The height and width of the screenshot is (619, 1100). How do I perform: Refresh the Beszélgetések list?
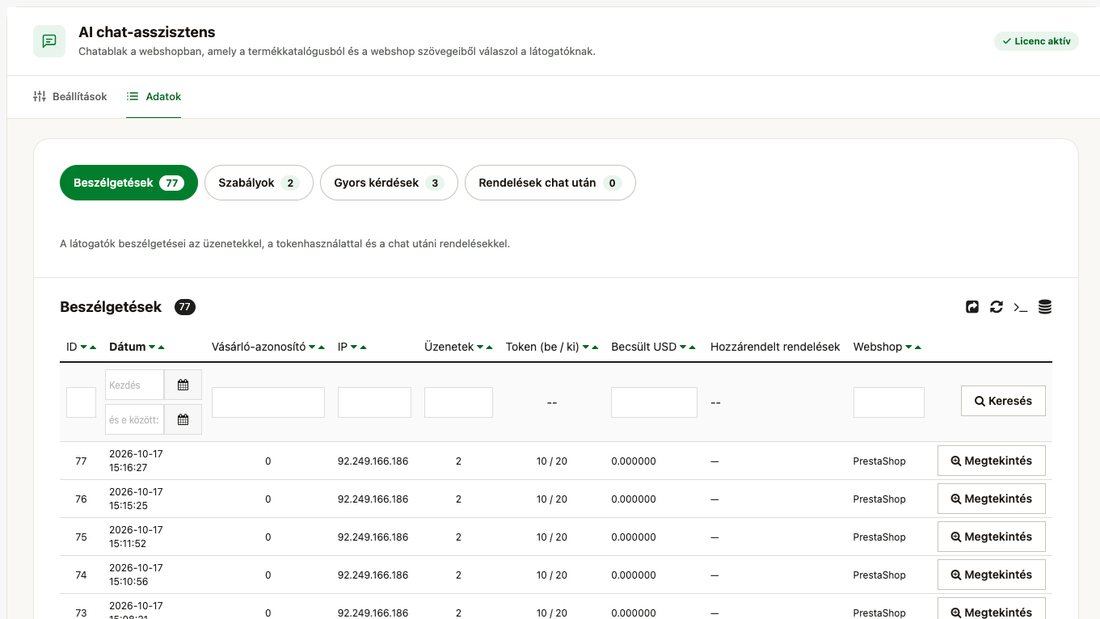pyautogui.click(x=996, y=307)
